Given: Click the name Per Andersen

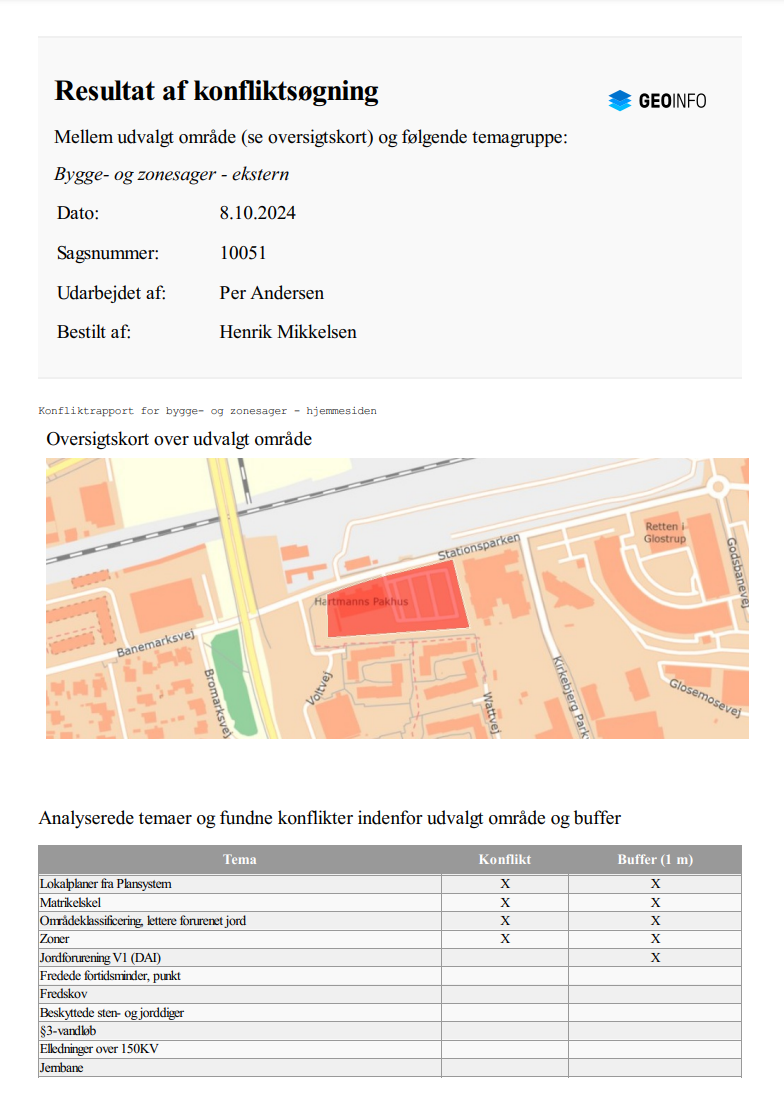Looking at the screenshot, I should 272,293.
